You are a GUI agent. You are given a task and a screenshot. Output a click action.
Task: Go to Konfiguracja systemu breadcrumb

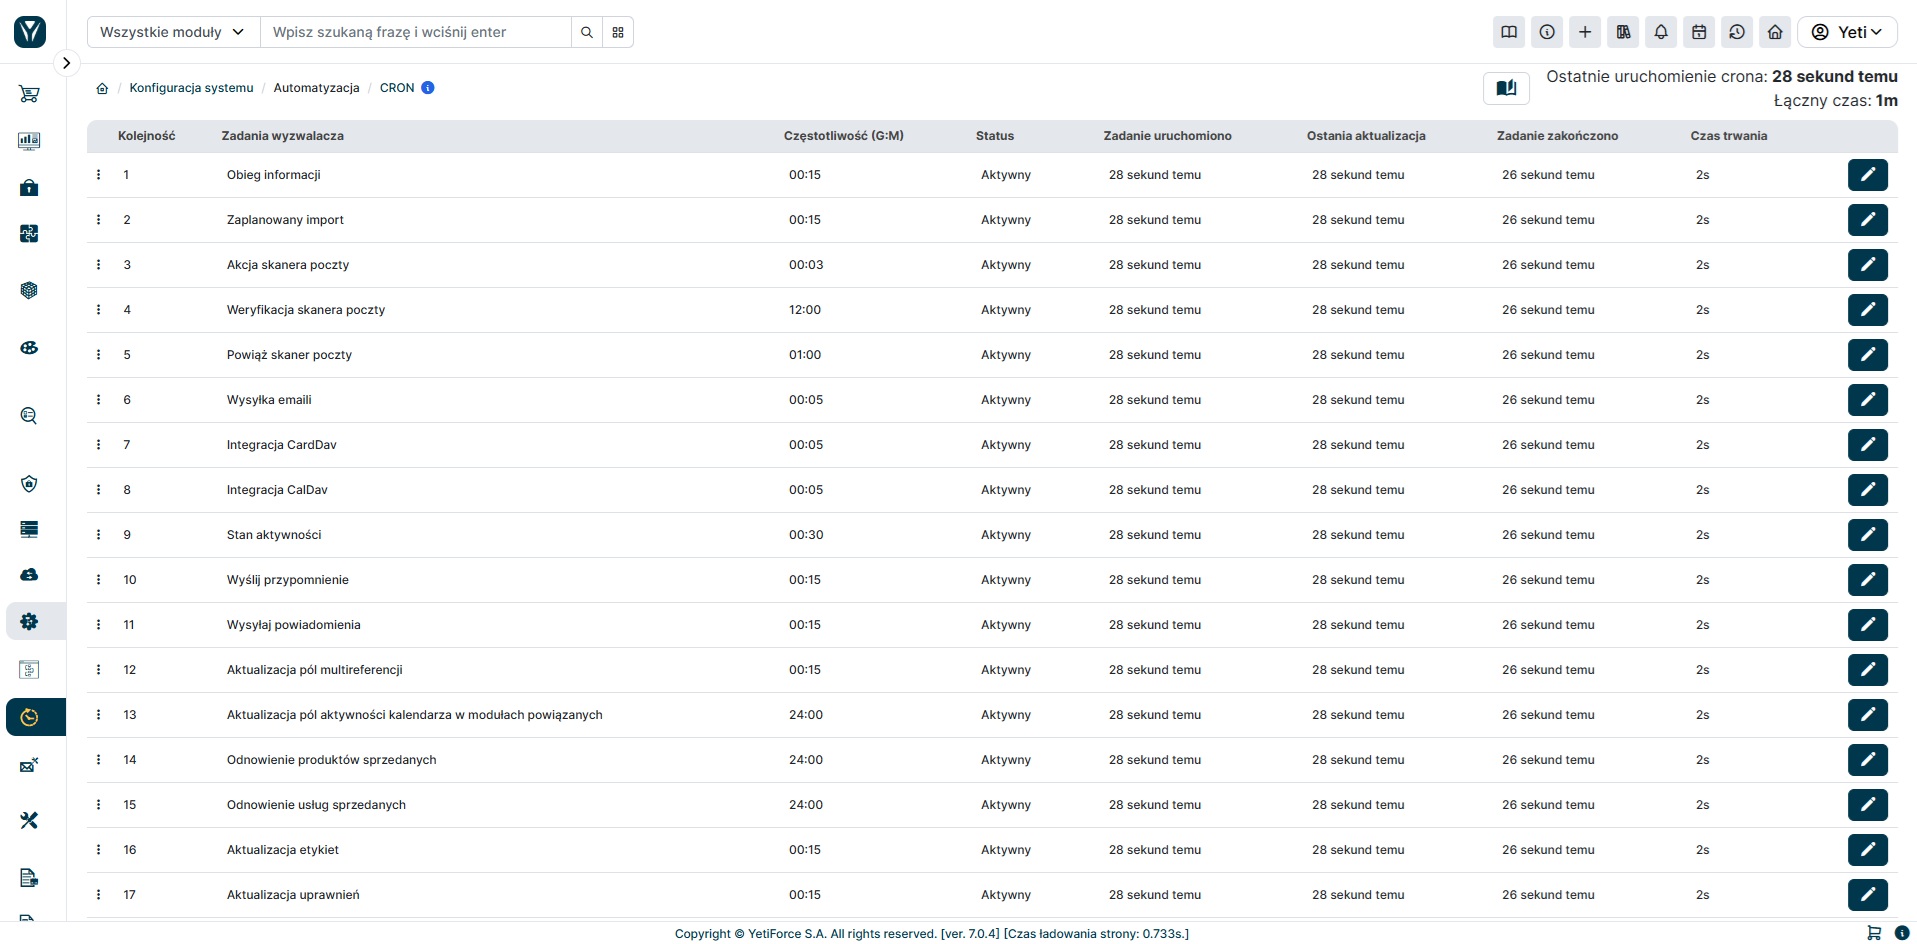[x=191, y=88]
